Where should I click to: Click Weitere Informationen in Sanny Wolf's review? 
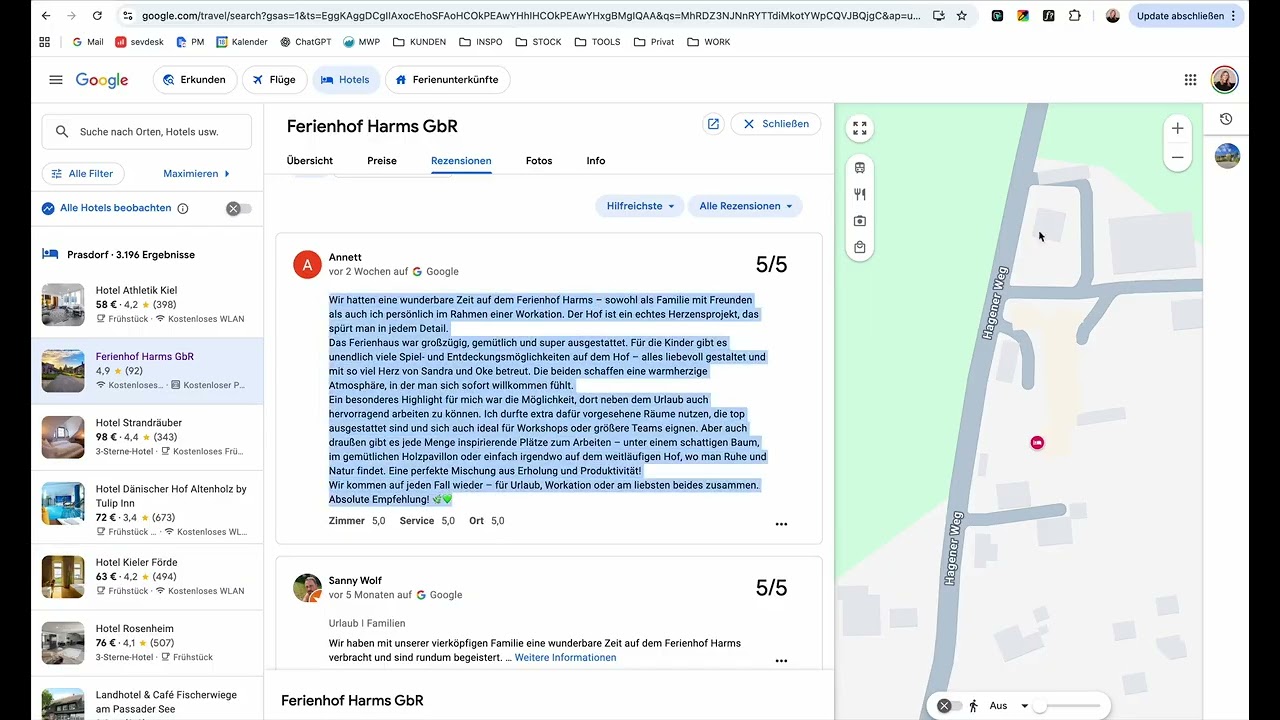(x=565, y=658)
